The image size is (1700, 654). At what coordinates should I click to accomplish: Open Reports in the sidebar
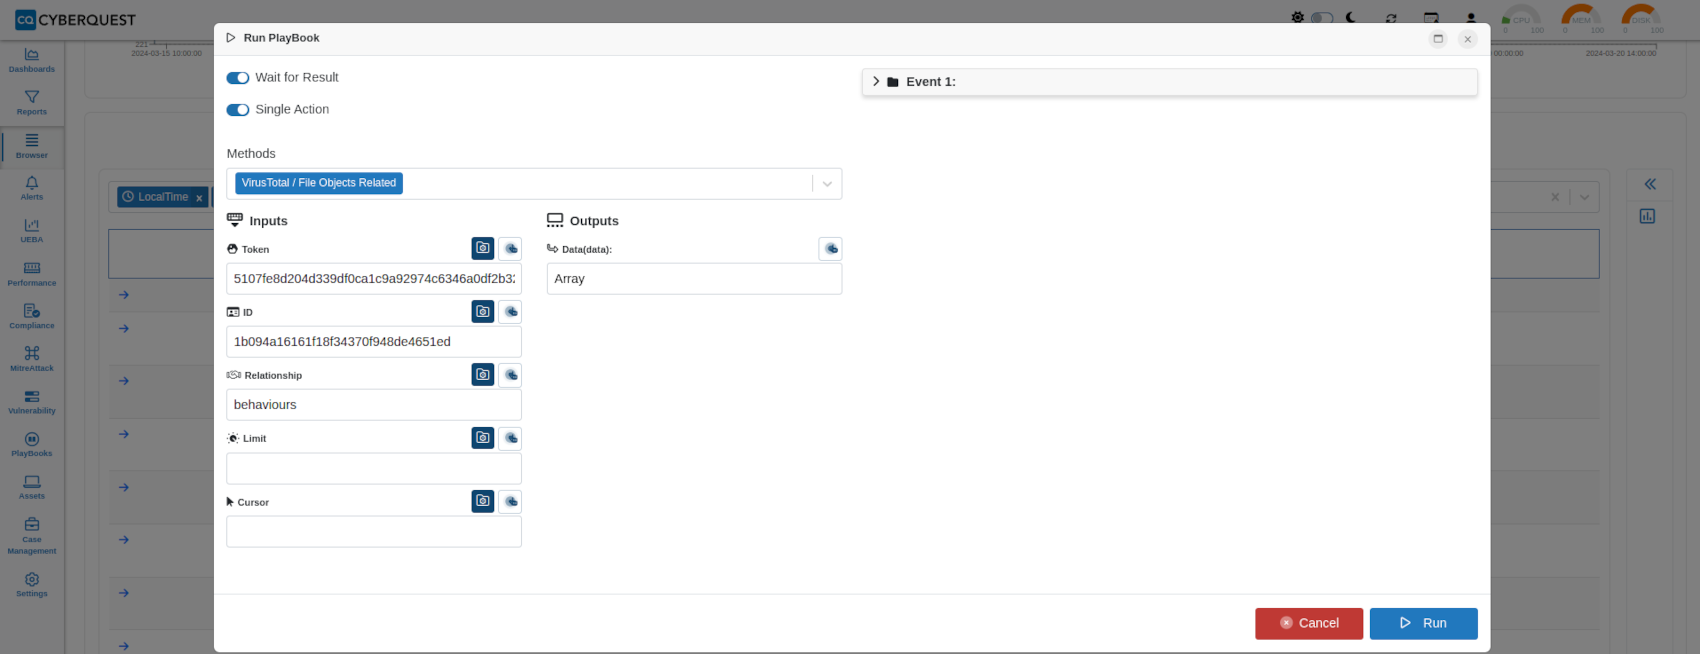32,103
